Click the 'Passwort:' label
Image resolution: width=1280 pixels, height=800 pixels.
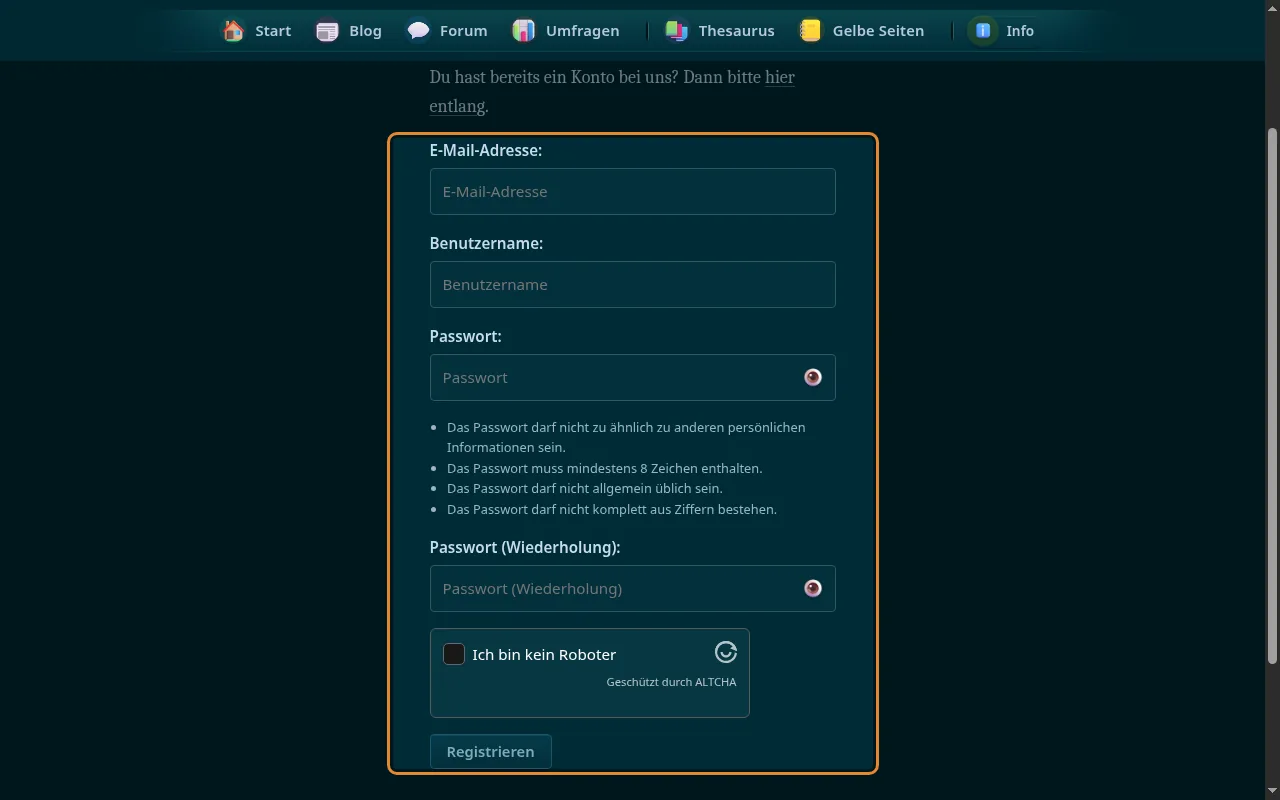[x=466, y=336]
